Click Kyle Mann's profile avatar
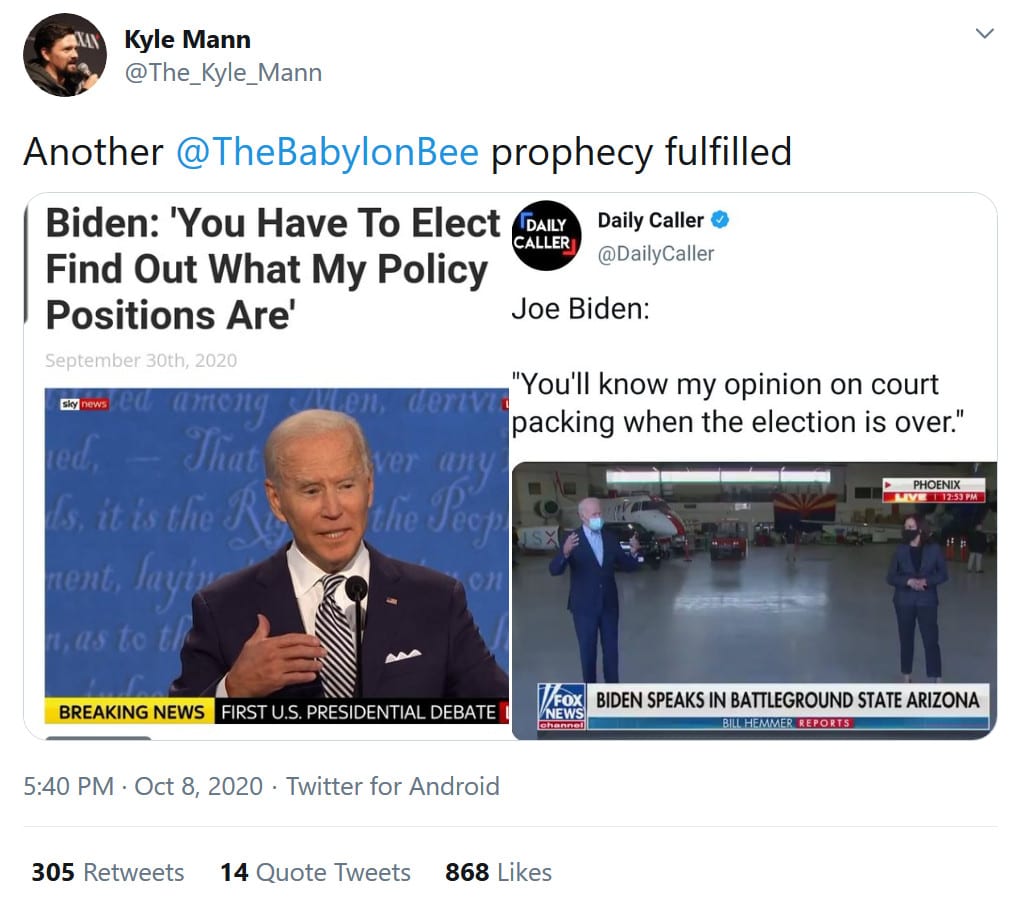 tap(65, 55)
